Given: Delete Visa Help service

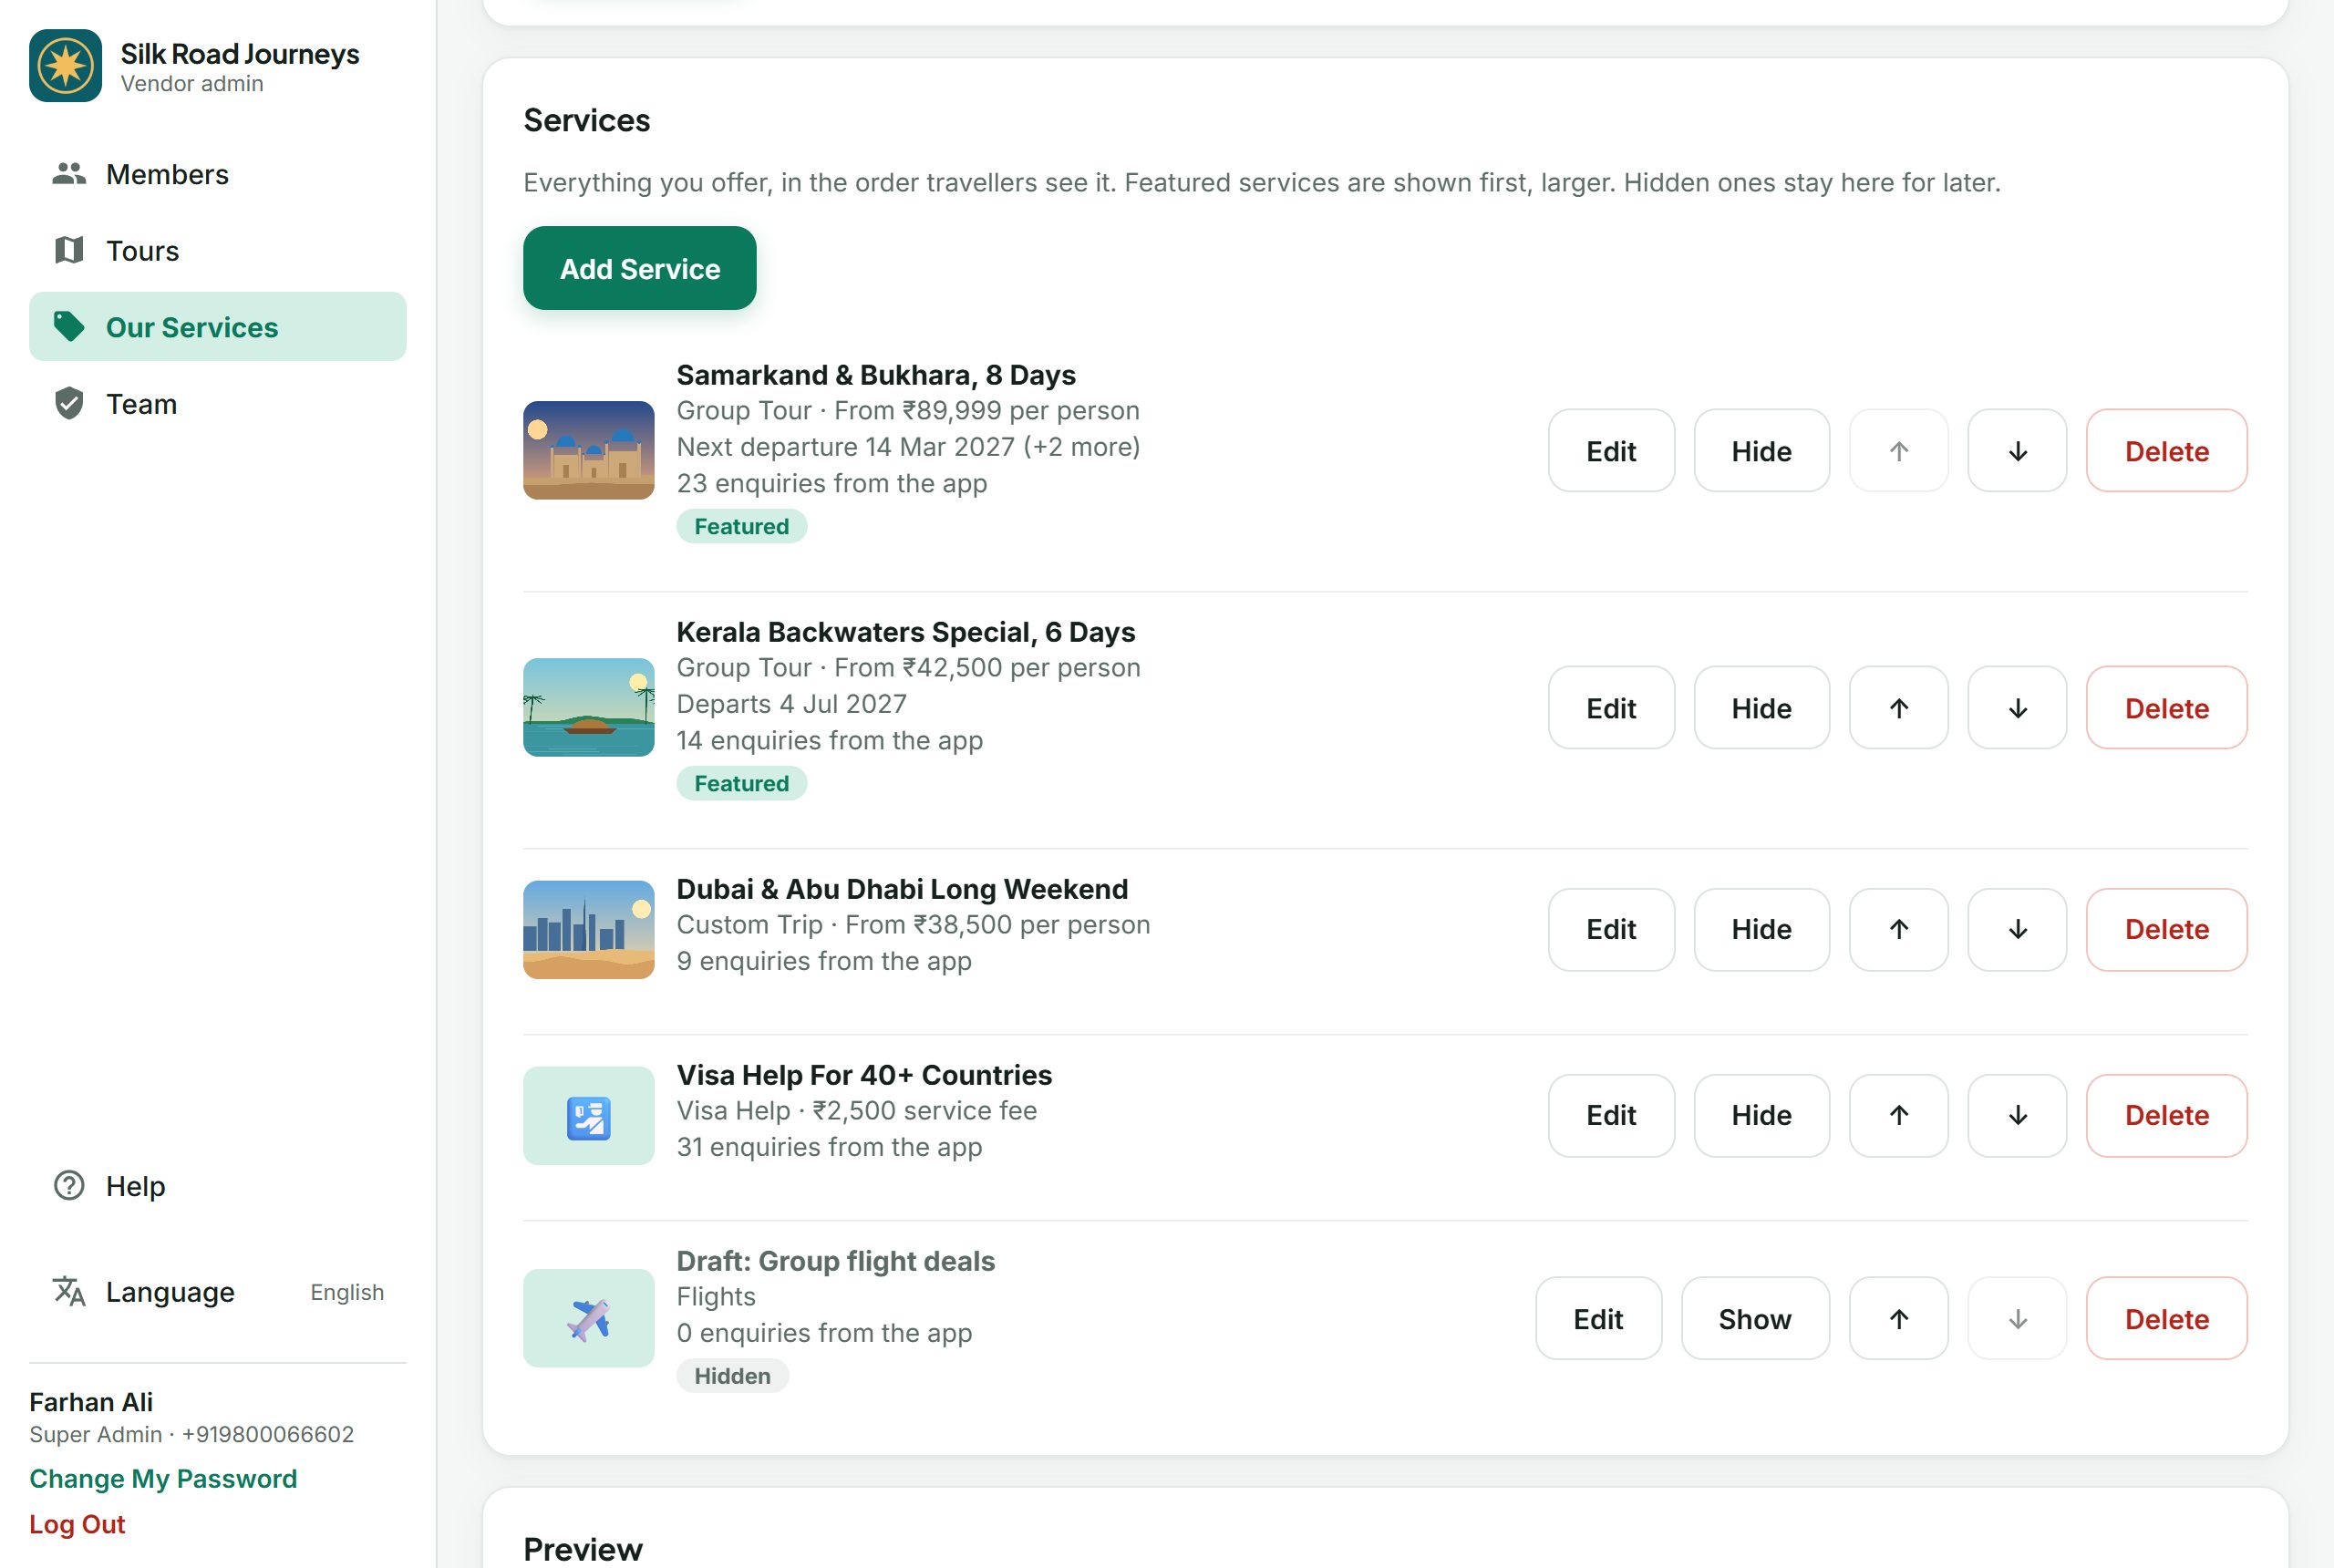Looking at the screenshot, I should tap(2166, 1115).
